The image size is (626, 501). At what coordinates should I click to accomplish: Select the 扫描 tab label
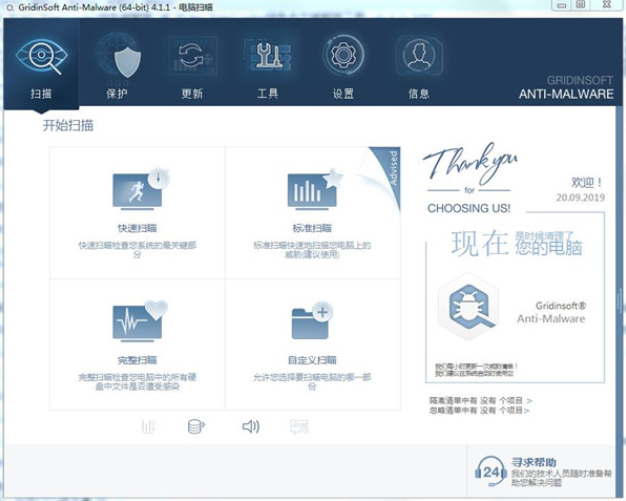pyautogui.click(x=42, y=94)
